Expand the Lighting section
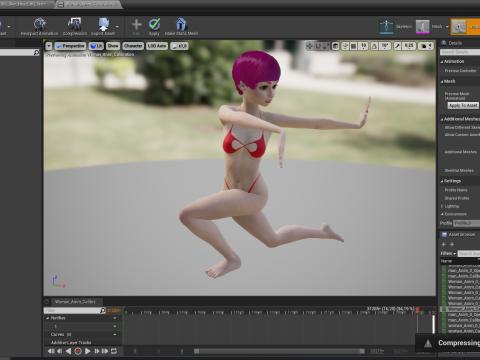Screen dimensions: 480x360 click(442, 206)
